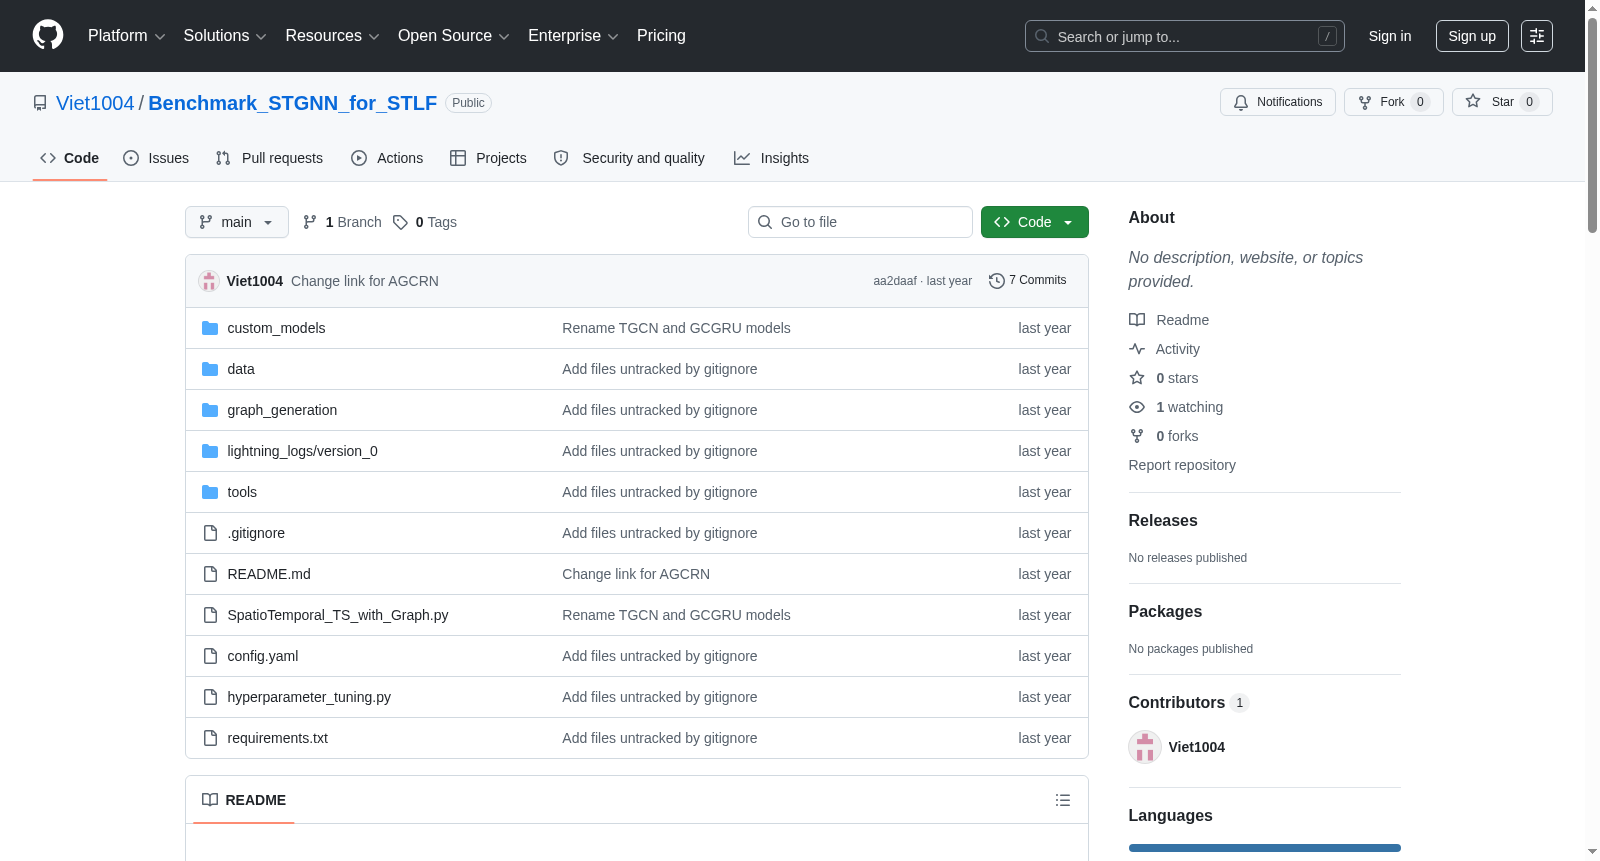Open the Readme link in About
This screenshot has height=861, width=1600.
click(1169, 320)
